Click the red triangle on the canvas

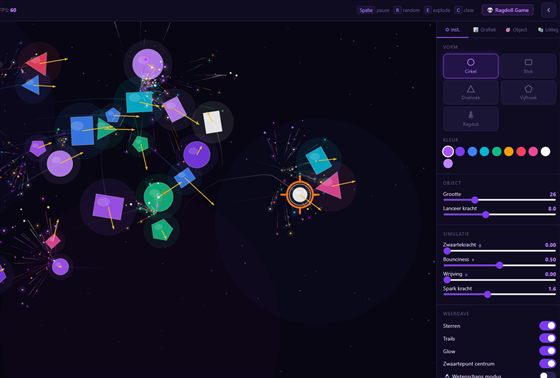(38, 64)
